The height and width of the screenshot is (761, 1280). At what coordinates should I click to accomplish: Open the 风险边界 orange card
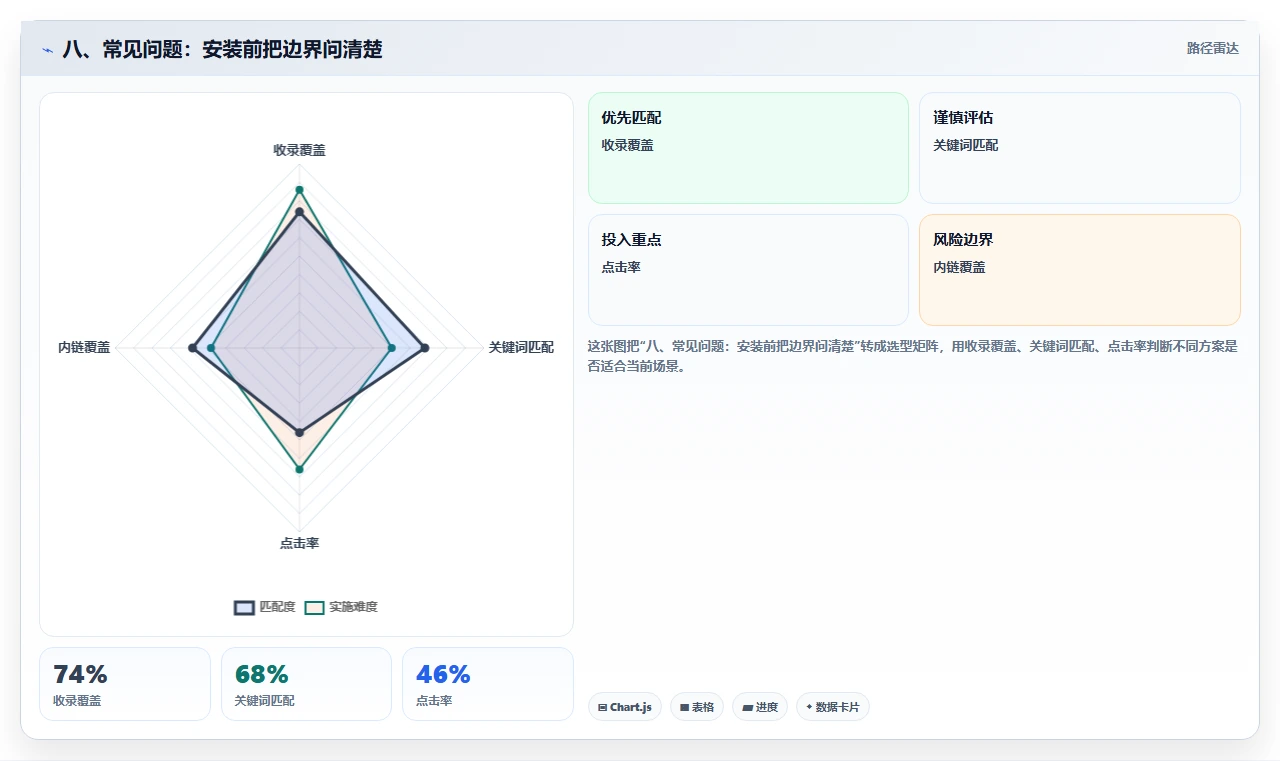click(1080, 270)
